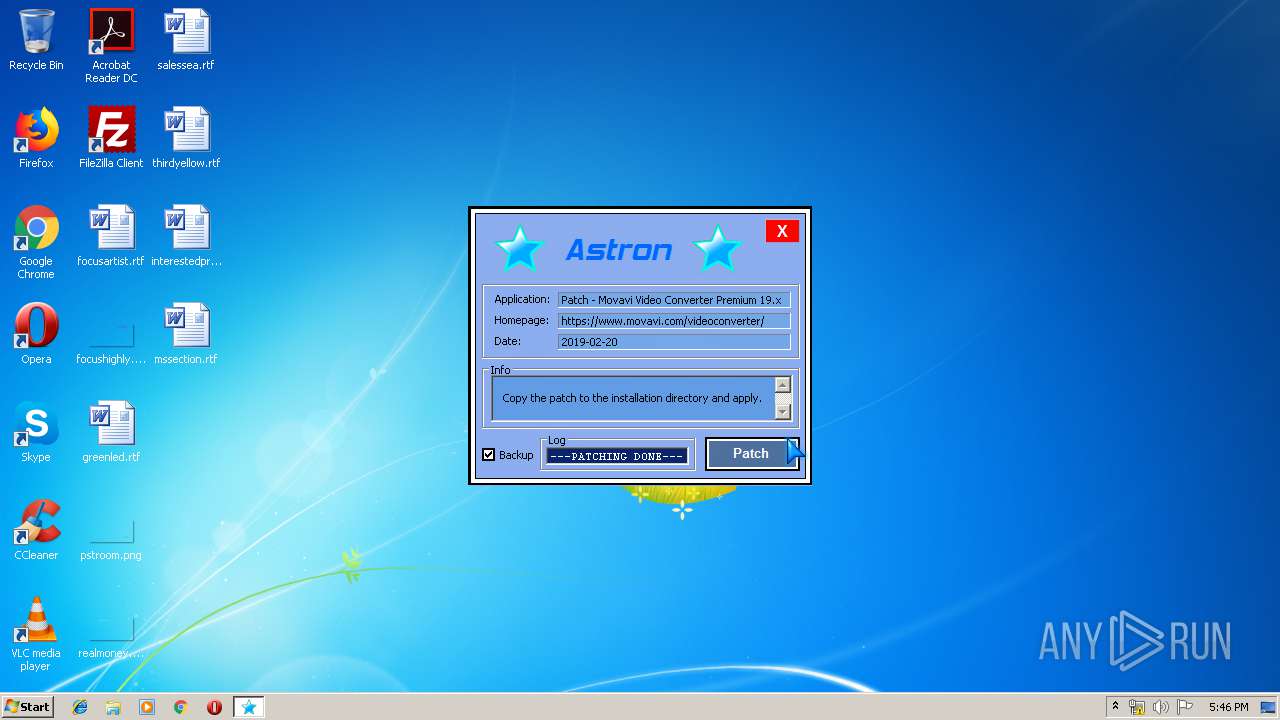Click the PATCHING DONE log text

coord(617,456)
